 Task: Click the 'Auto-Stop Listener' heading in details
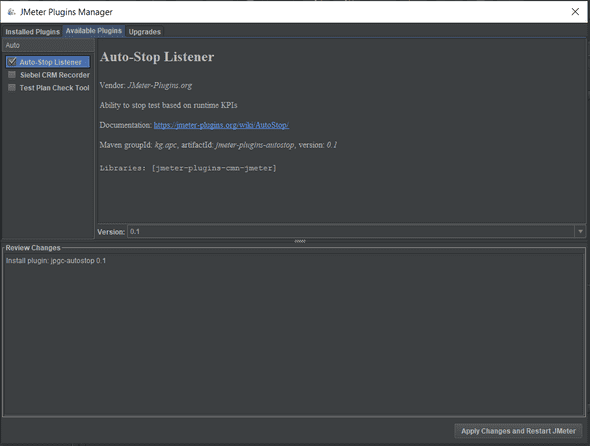coord(157,57)
